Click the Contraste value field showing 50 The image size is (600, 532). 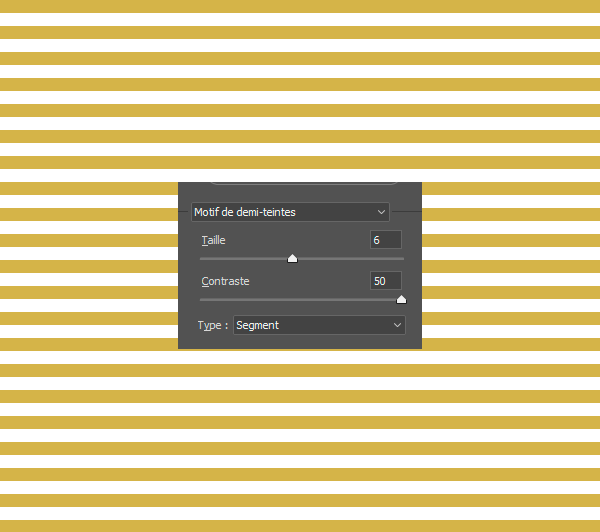[386, 282]
